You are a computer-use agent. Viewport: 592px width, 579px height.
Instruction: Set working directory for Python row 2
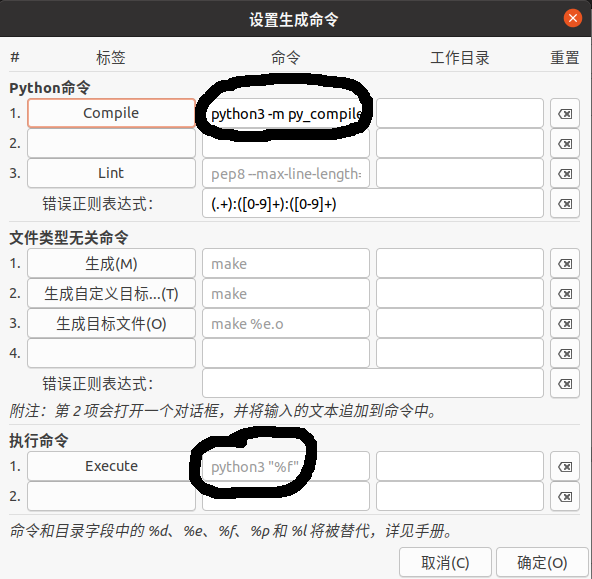[x=460, y=143]
